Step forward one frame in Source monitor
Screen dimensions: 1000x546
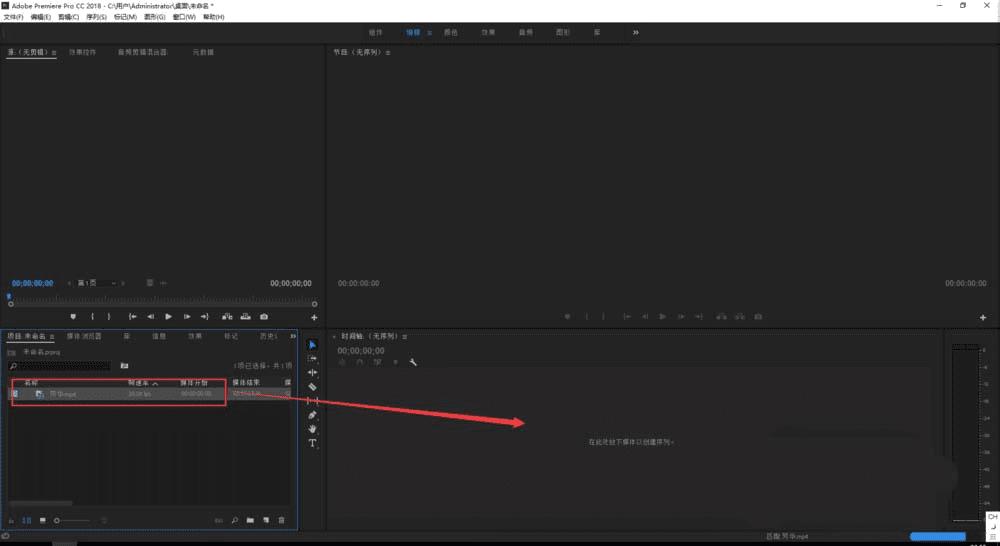[x=187, y=316]
